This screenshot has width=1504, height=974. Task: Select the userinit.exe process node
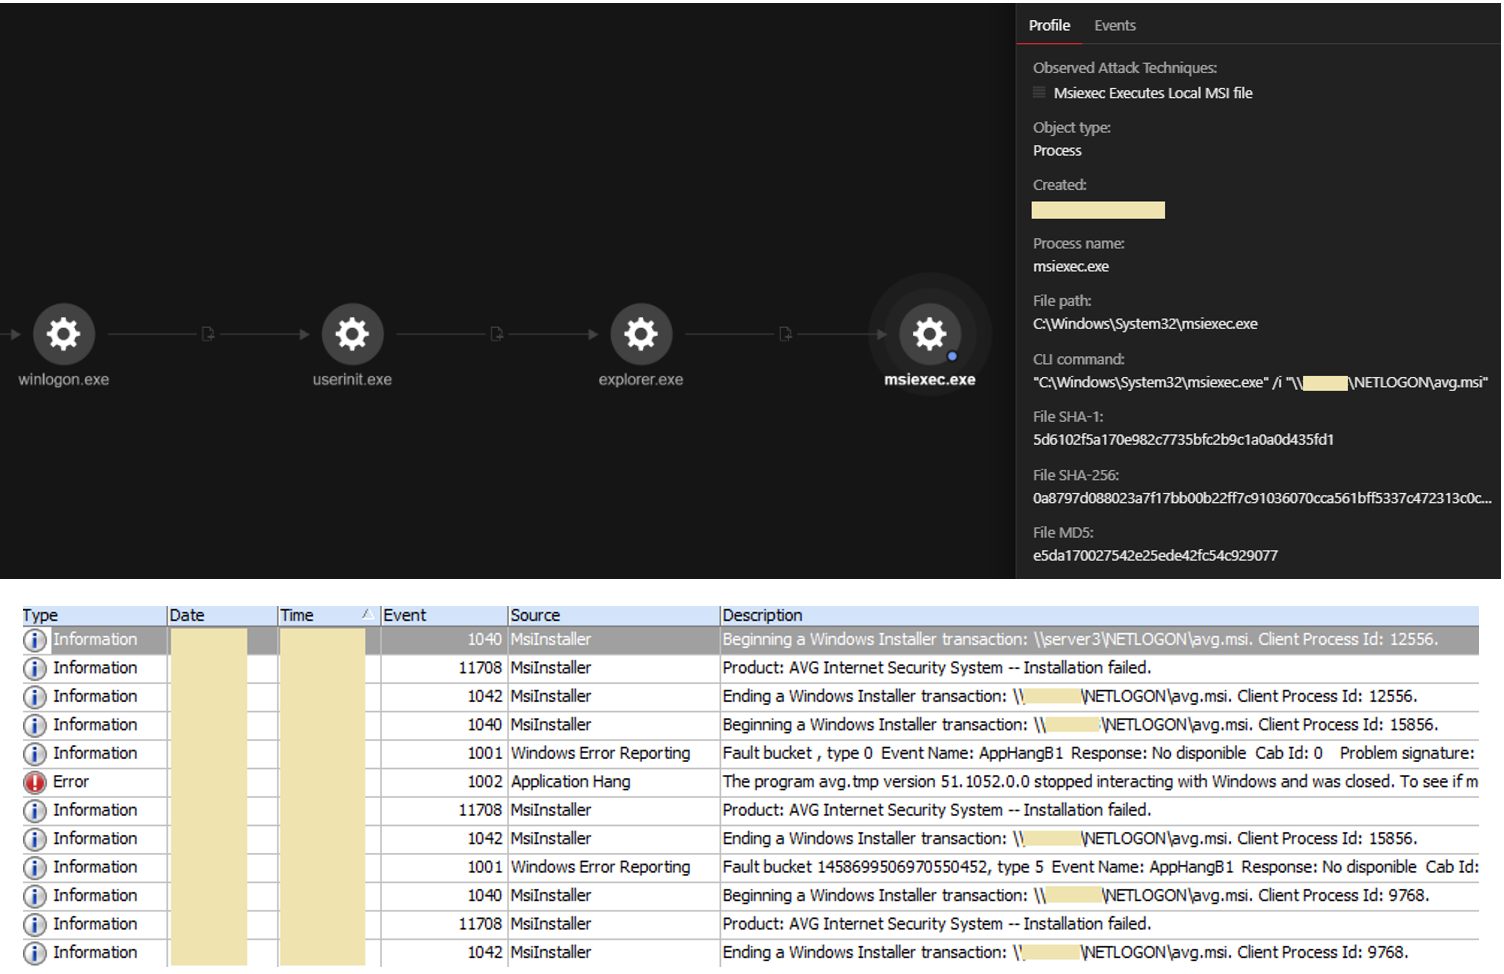[x=352, y=334]
